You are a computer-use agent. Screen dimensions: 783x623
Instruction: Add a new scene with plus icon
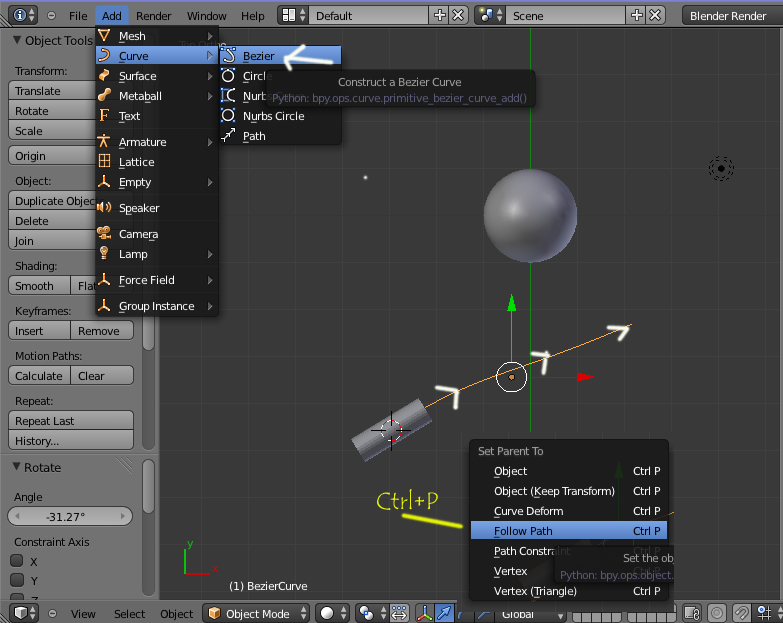click(x=637, y=15)
